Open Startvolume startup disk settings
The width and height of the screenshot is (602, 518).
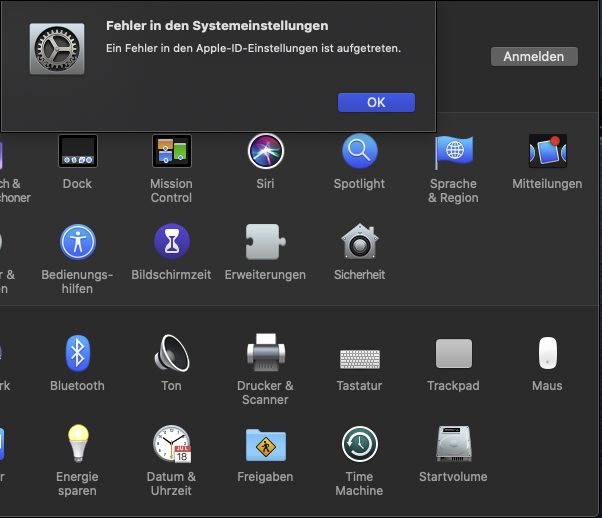tap(453, 444)
